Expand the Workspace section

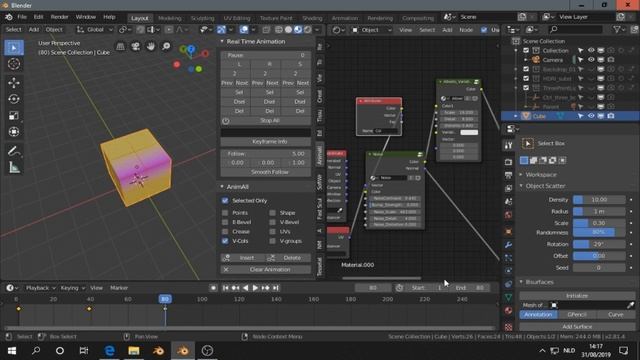[x=521, y=174]
